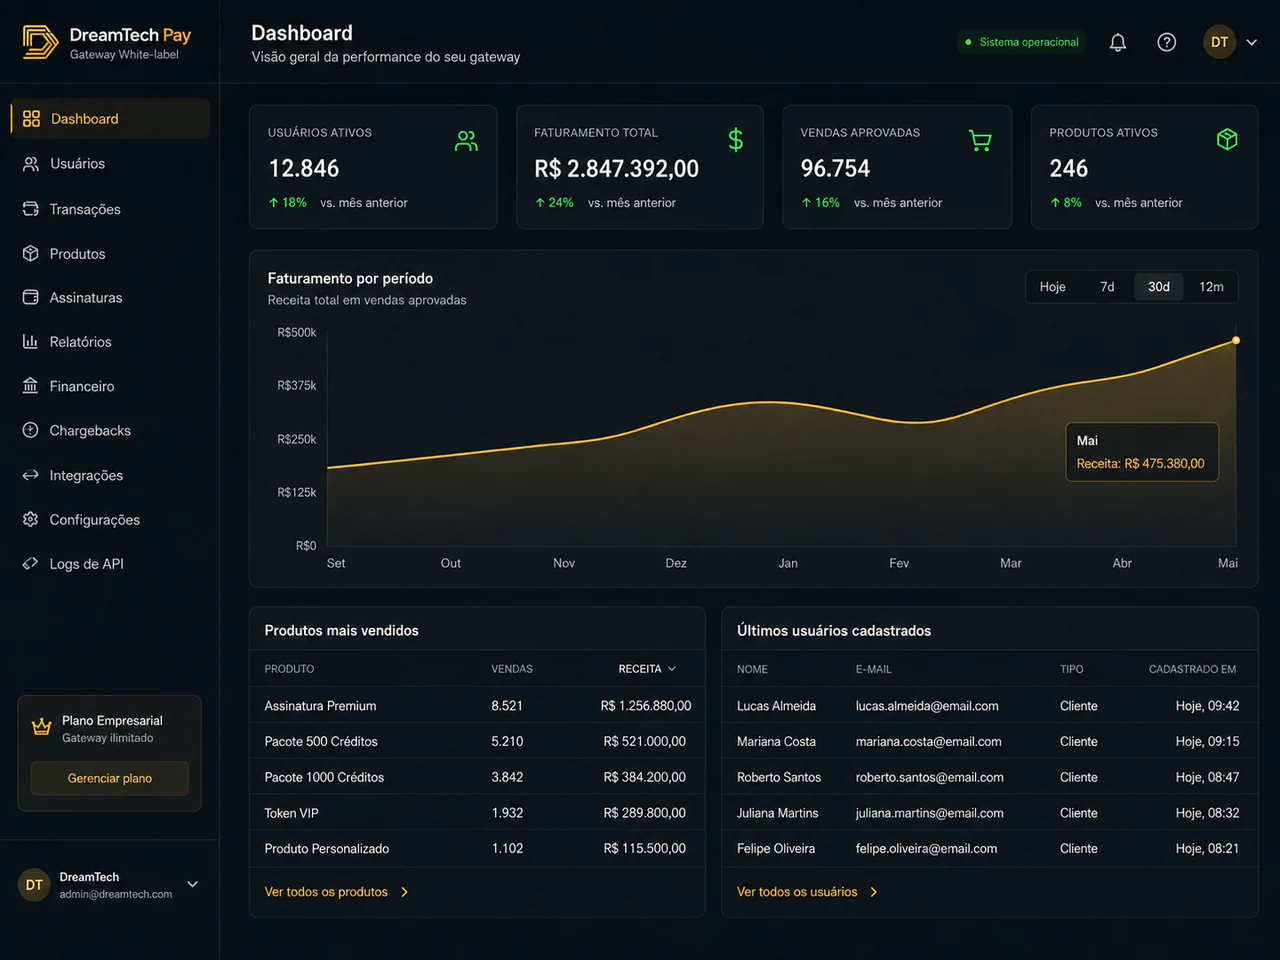Click admin@dreamtech.com in sidebar footer
The height and width of the screenshot is (960, 1280).
click(x=116, y=894)
